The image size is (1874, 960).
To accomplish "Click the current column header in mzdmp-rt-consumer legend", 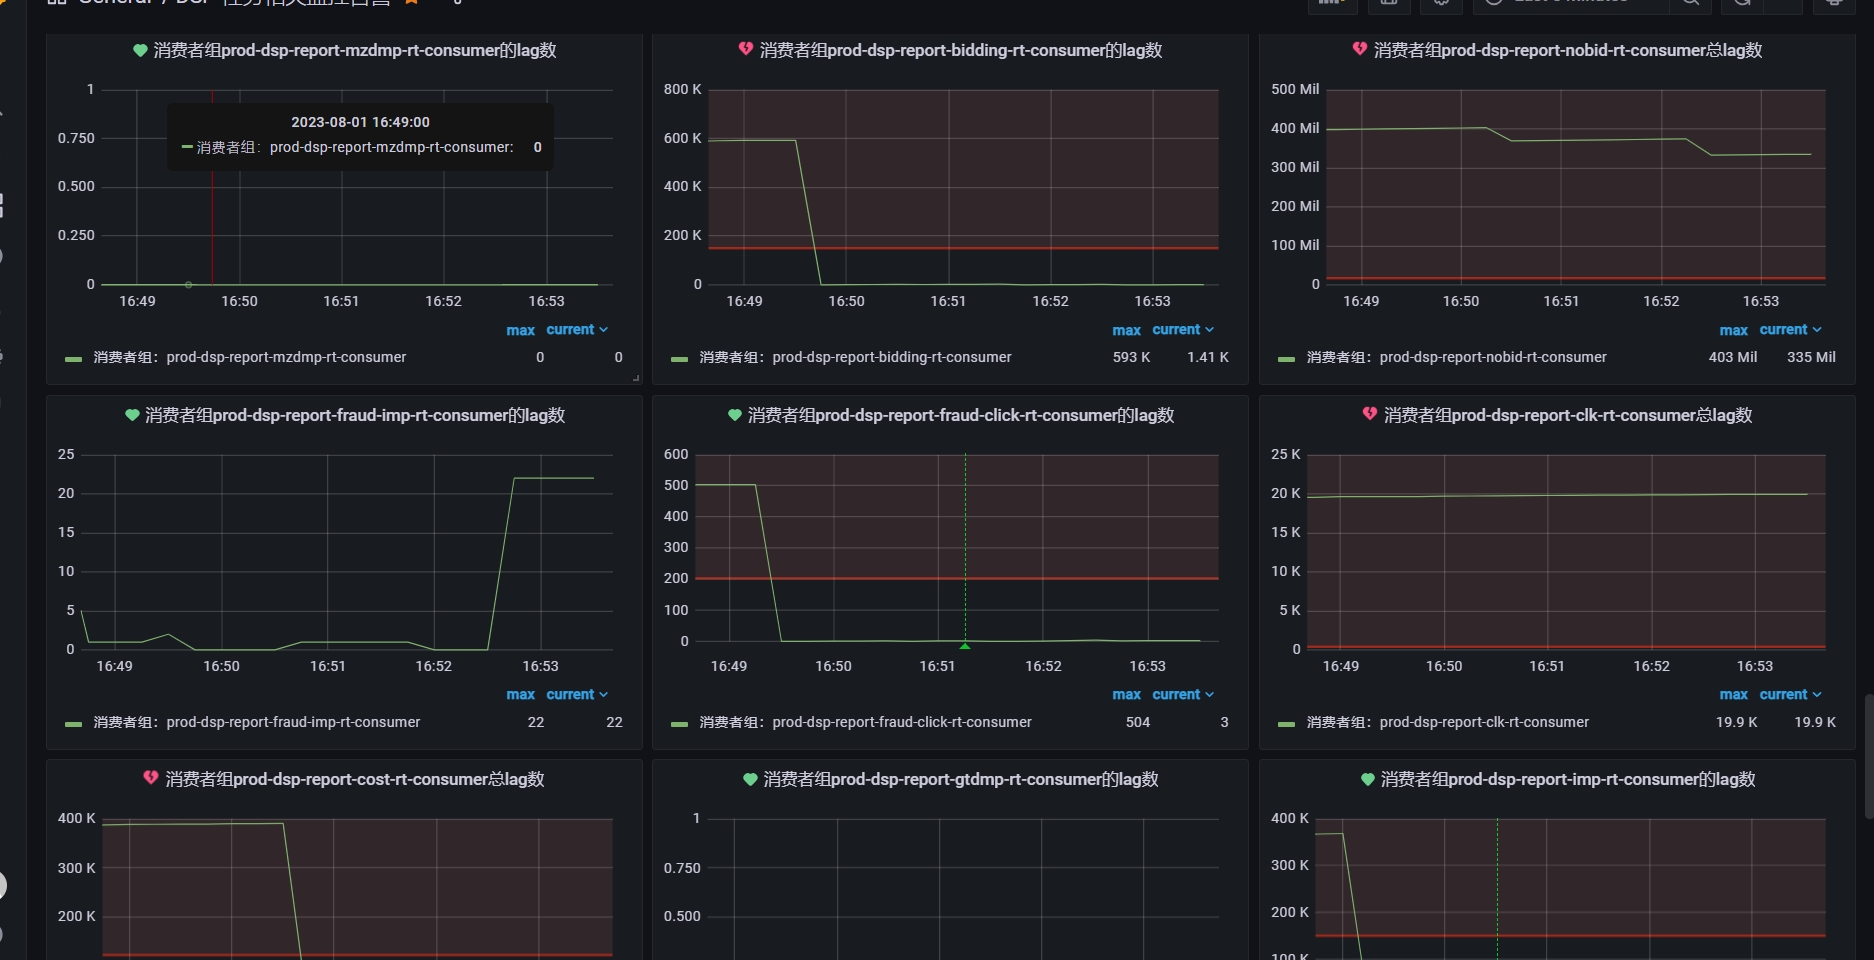I will click(x=577, y=329).
